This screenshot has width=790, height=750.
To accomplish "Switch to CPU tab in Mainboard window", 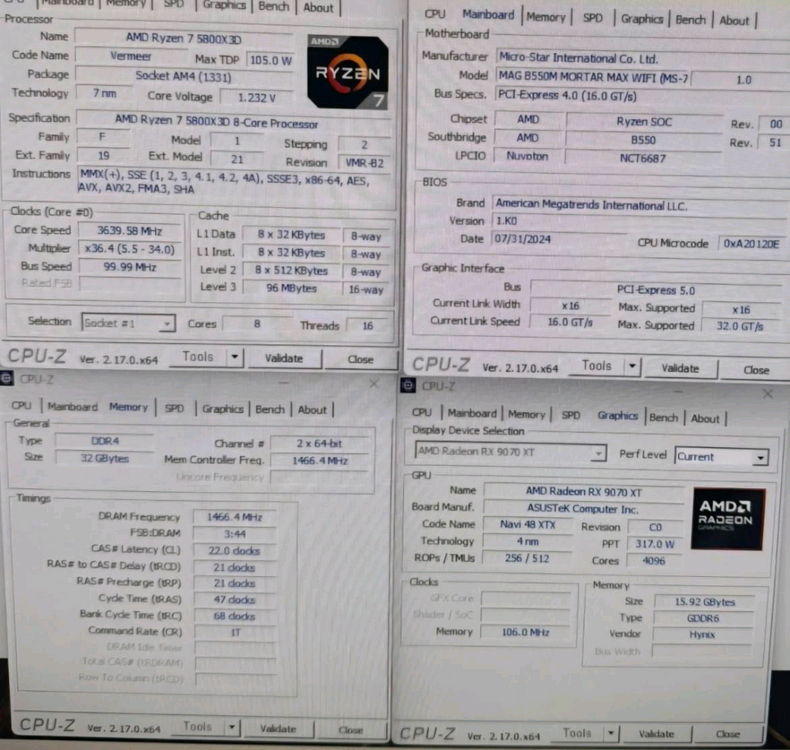I will pyautogui.click(x=434, y=14).
